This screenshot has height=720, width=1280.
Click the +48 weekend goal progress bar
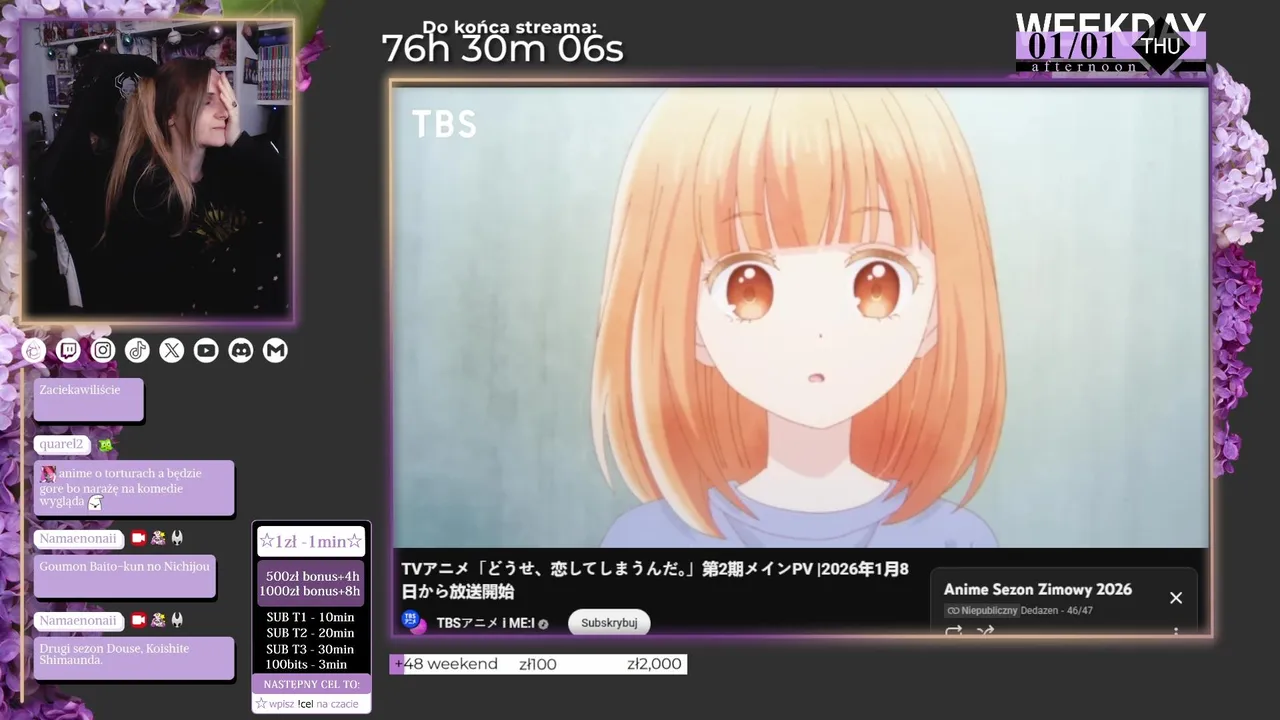538,664
